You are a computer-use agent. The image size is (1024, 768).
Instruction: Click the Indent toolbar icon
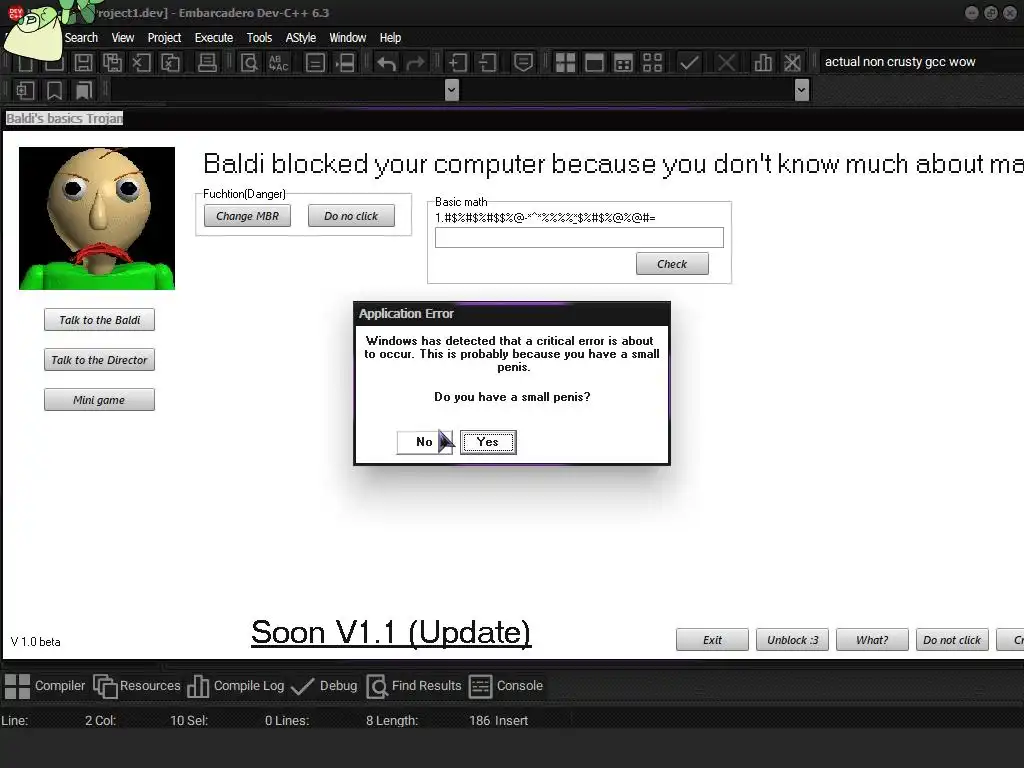(x=457, y=63)
